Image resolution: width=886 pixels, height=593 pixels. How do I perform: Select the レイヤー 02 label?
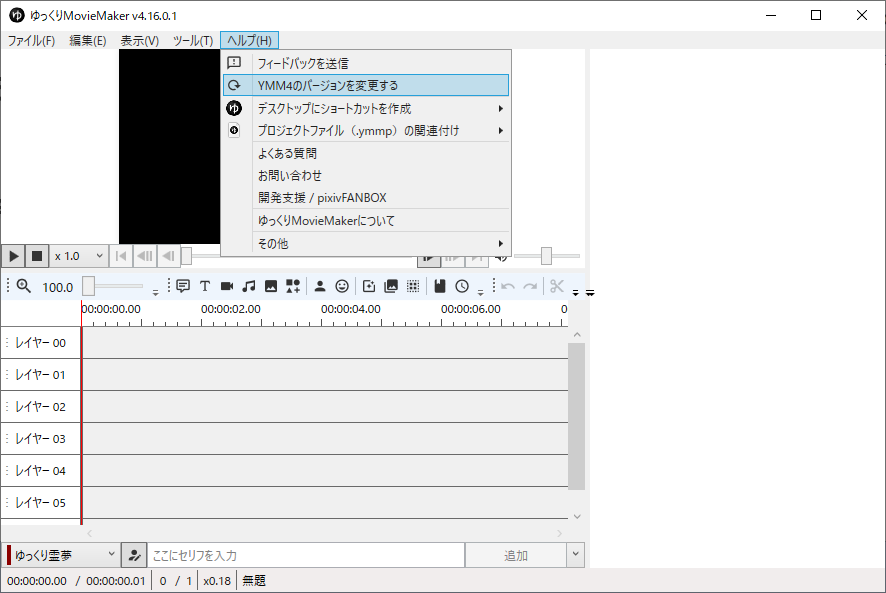point(40,406)
